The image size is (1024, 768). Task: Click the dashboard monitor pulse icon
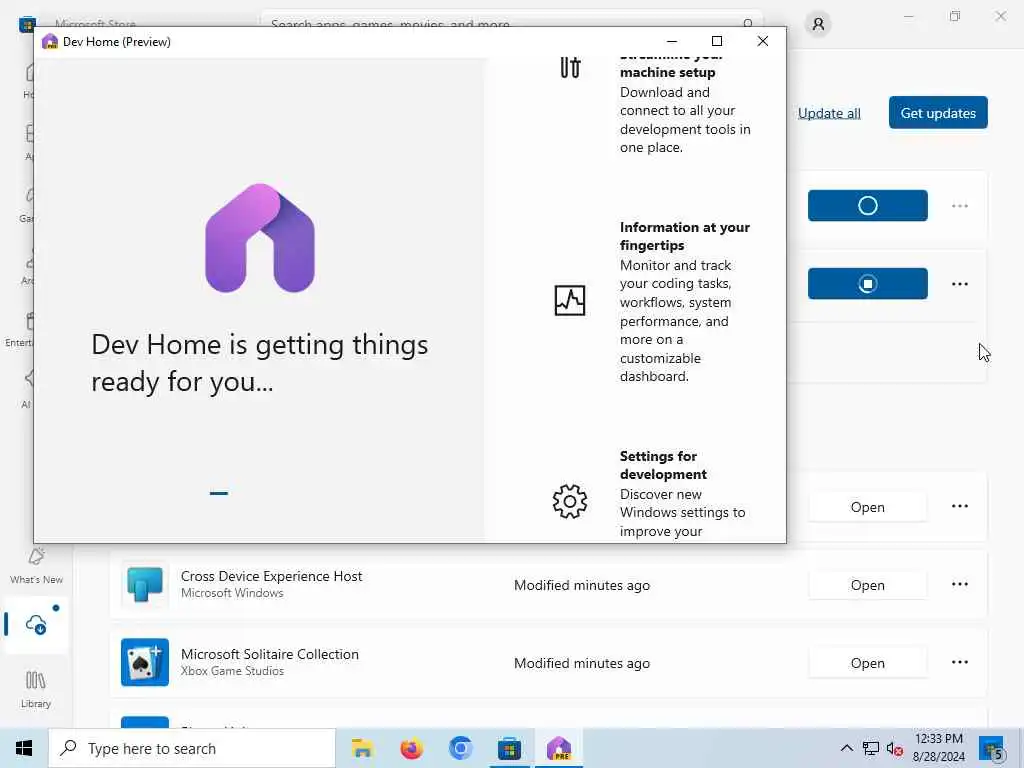569,300
